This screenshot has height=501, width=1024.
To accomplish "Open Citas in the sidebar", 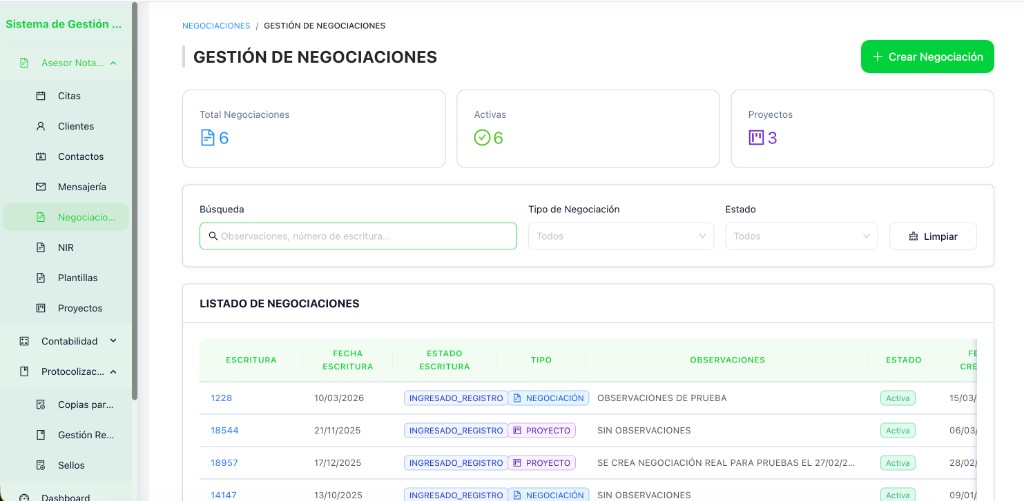I will [x=66, y=96].
